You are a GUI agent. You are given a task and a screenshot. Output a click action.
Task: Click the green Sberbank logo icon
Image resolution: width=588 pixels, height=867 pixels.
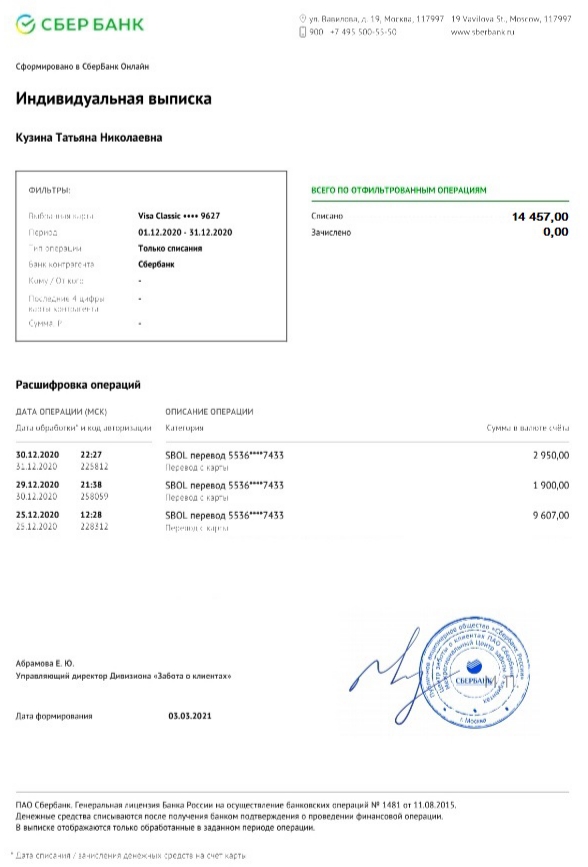pos(25,24)
